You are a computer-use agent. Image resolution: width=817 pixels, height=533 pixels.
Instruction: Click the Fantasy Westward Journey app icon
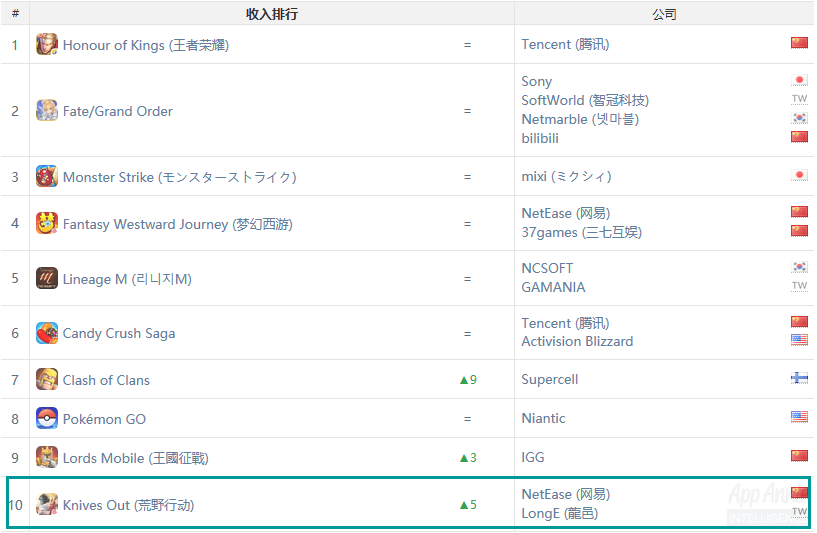46,224
